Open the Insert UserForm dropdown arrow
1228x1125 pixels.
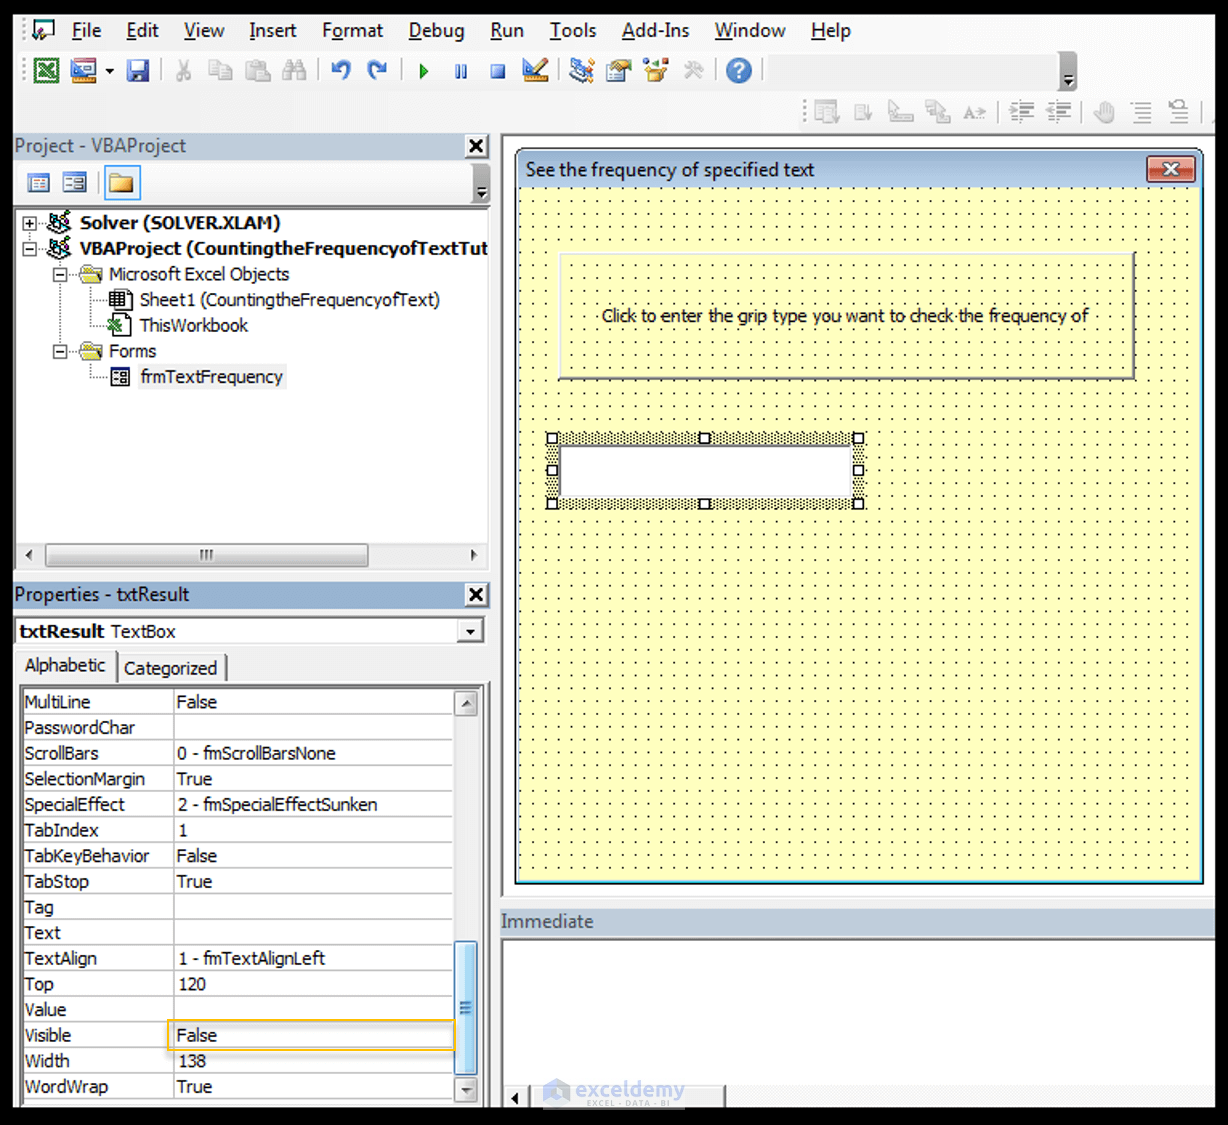109,71
